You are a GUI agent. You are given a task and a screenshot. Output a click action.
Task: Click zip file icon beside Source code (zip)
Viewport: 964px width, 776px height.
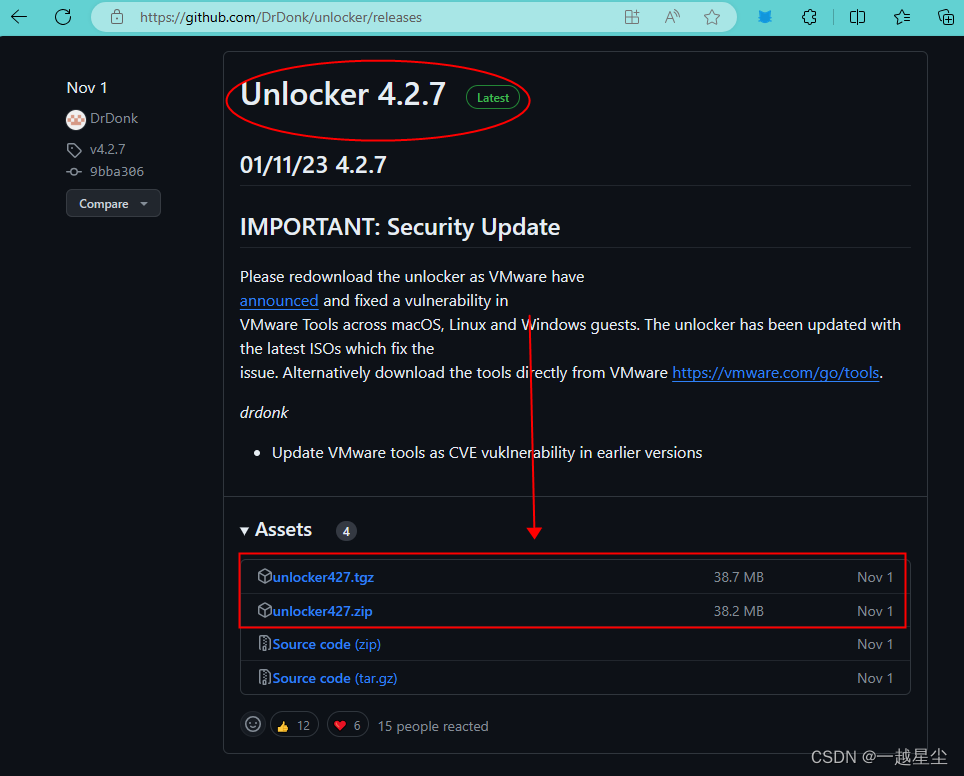[x=264, y=643]
